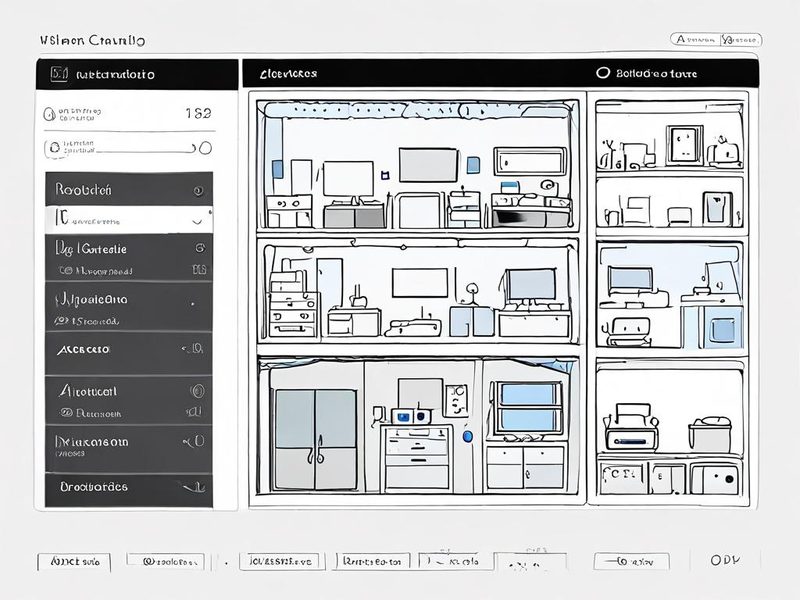Expand the Upoaicana list row

point(129,307)
